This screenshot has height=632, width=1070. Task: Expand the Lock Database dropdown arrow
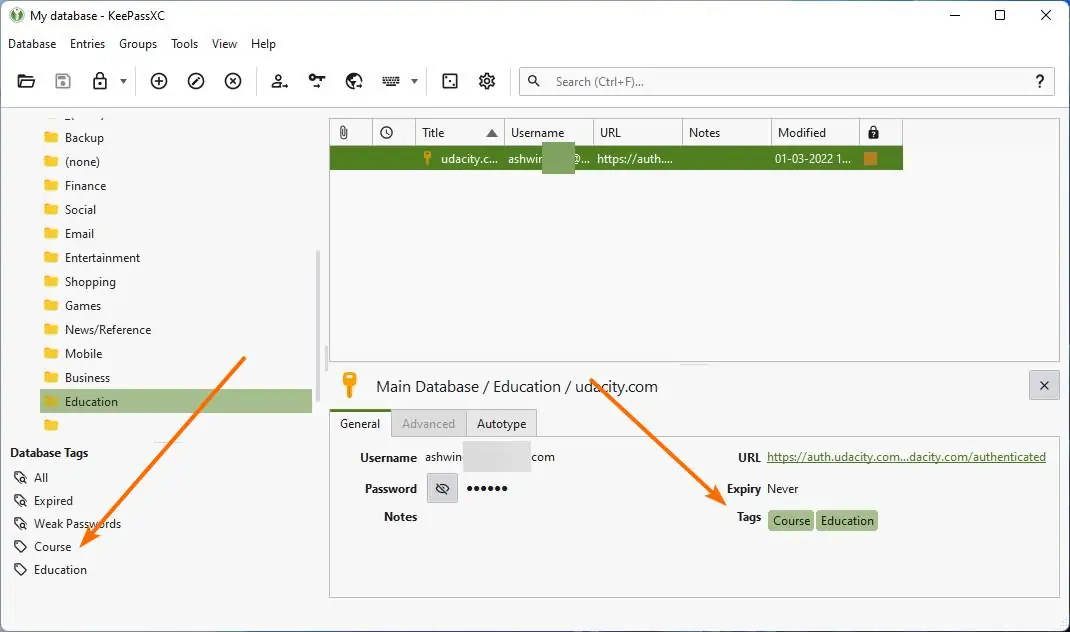(x=123, y=82)
